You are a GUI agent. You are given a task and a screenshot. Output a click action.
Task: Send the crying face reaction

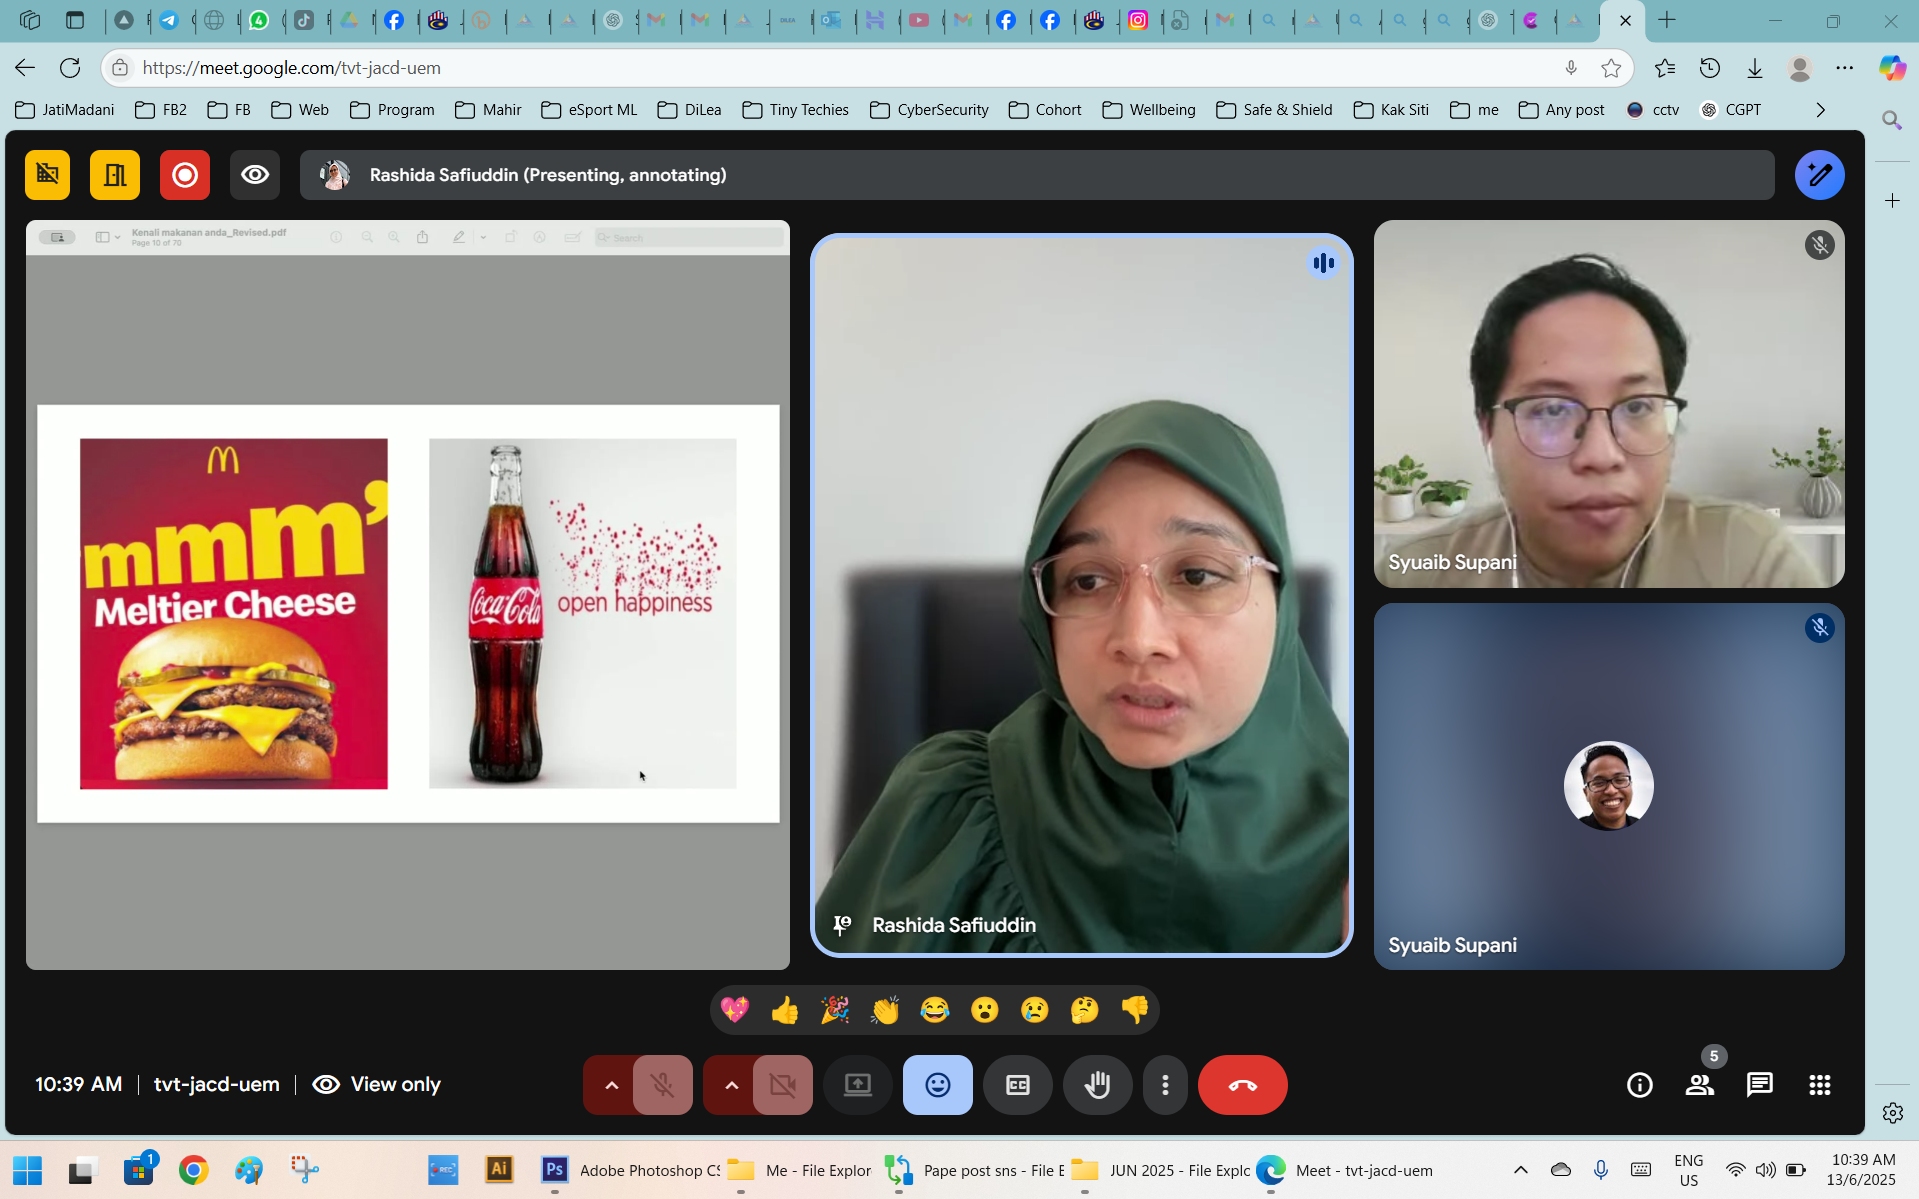pos(1035,1010)
